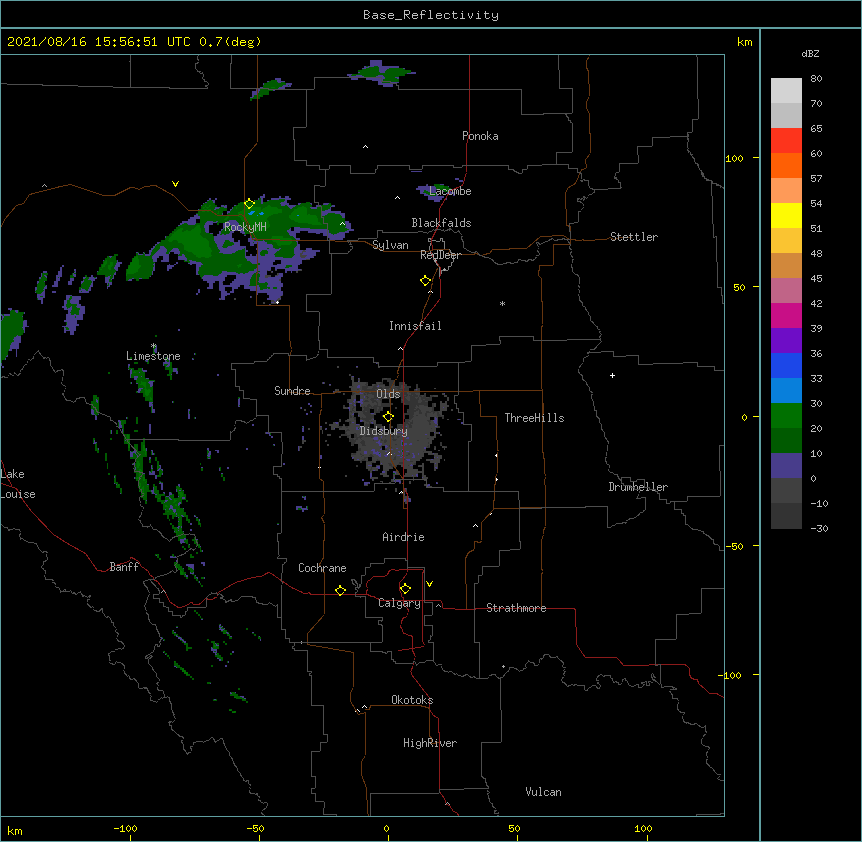
Task: Click the blue 36 dBZ legend swatch
Action: 786,365
